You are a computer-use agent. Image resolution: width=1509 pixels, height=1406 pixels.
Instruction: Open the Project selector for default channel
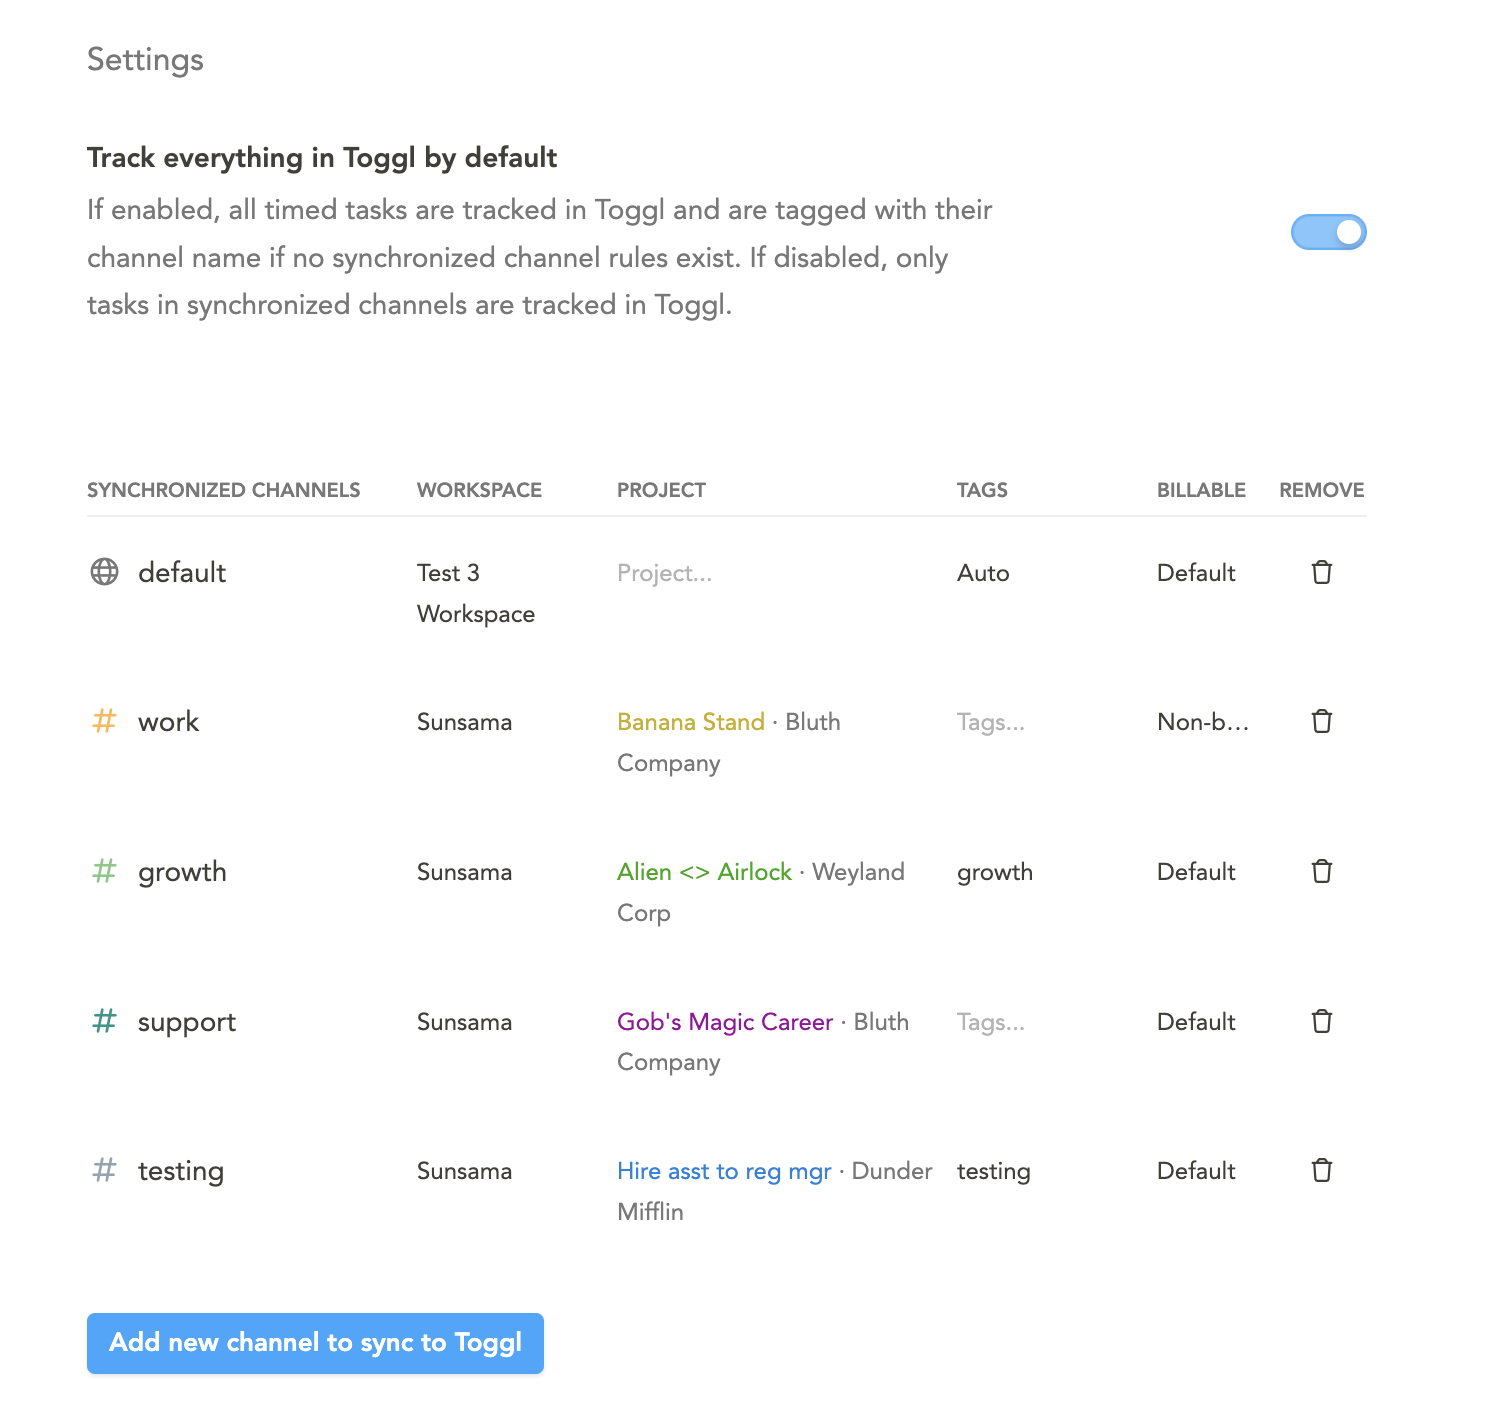point(664,572)
